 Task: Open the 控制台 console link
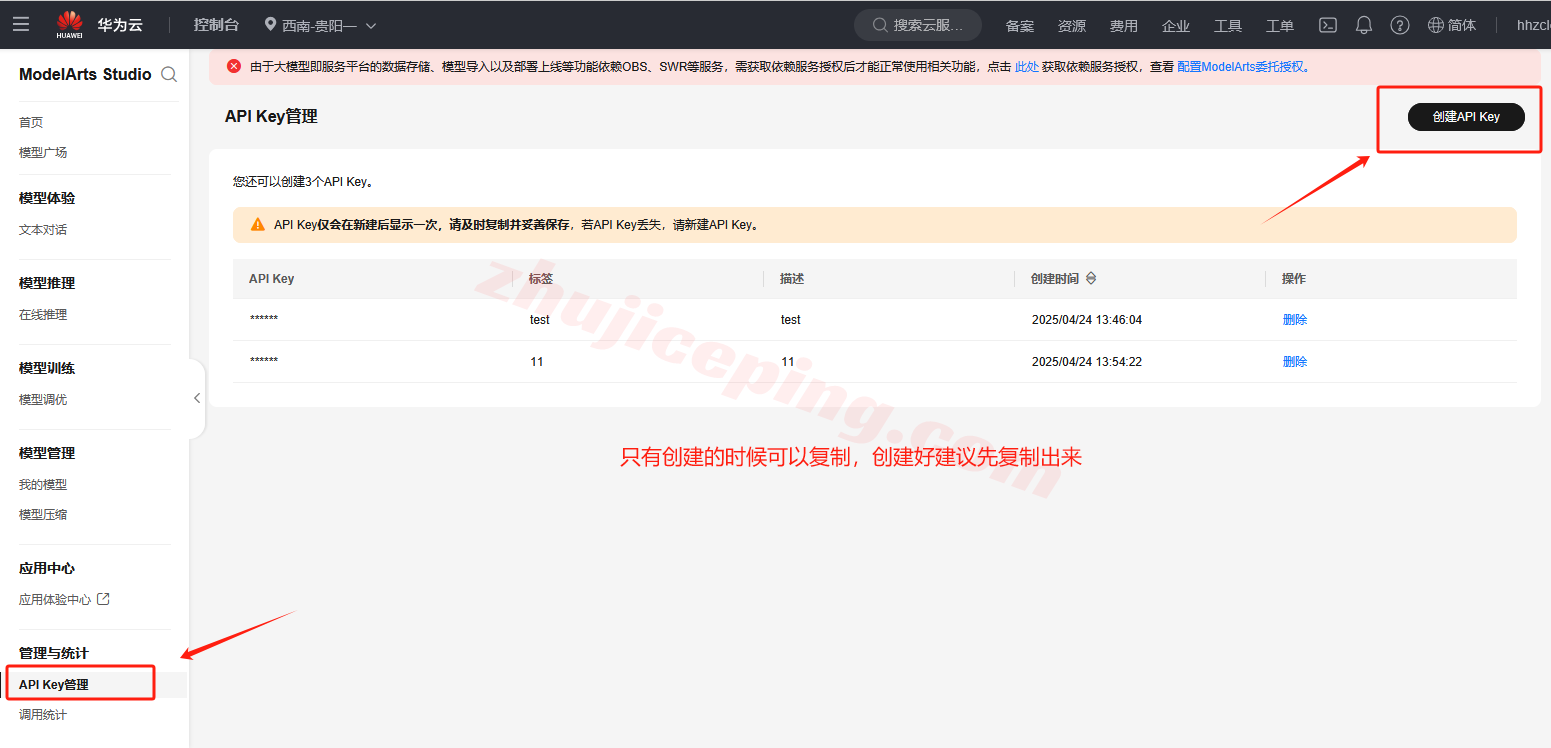pyautogui.click(x=216, y=25)
